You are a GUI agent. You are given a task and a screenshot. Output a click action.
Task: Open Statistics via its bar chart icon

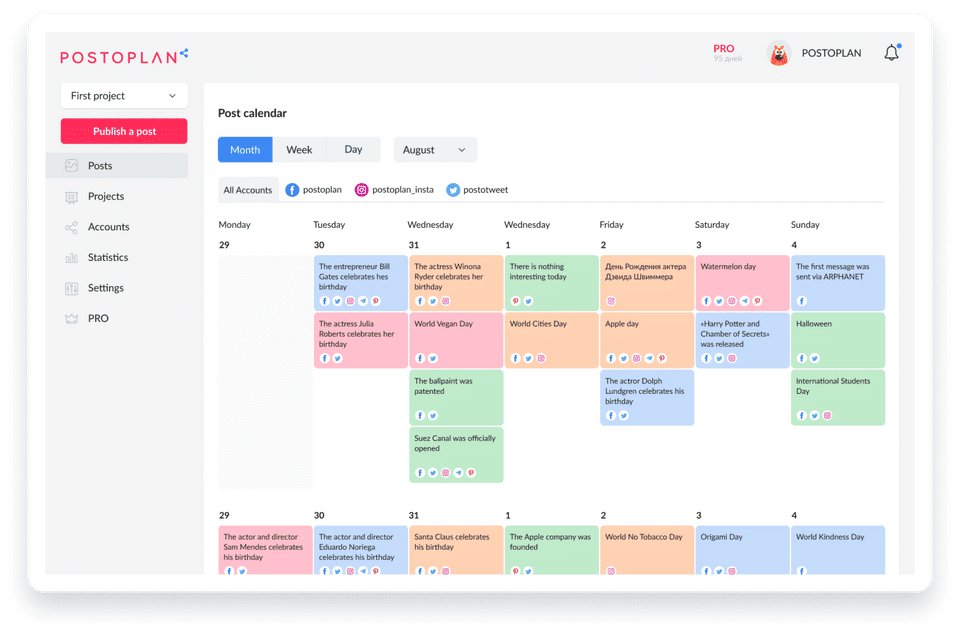pyautogui.click(x=72, y=258)
